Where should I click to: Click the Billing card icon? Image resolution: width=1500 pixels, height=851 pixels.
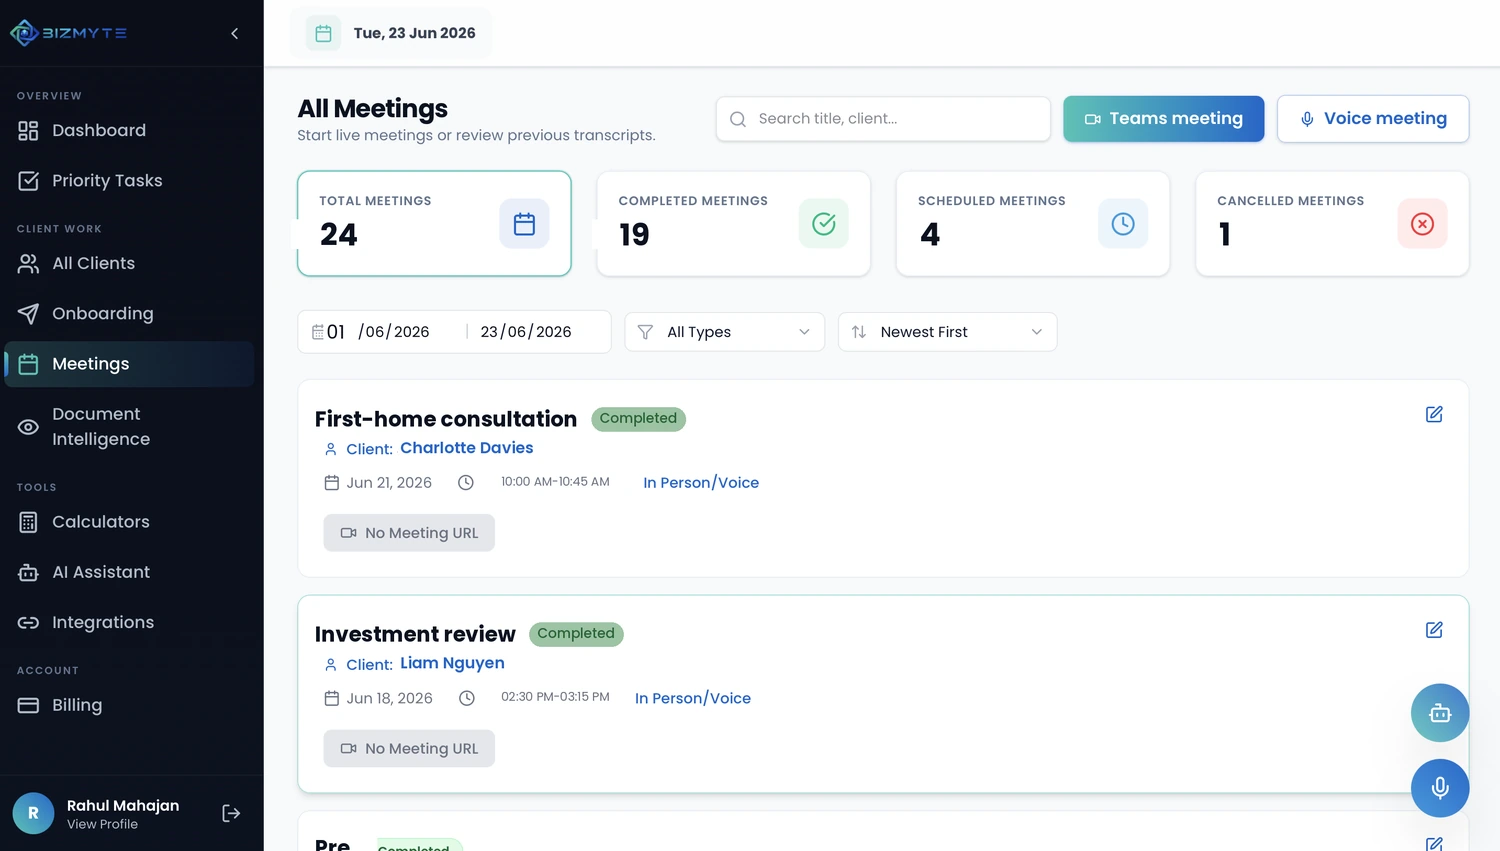[x=28, y=705]
